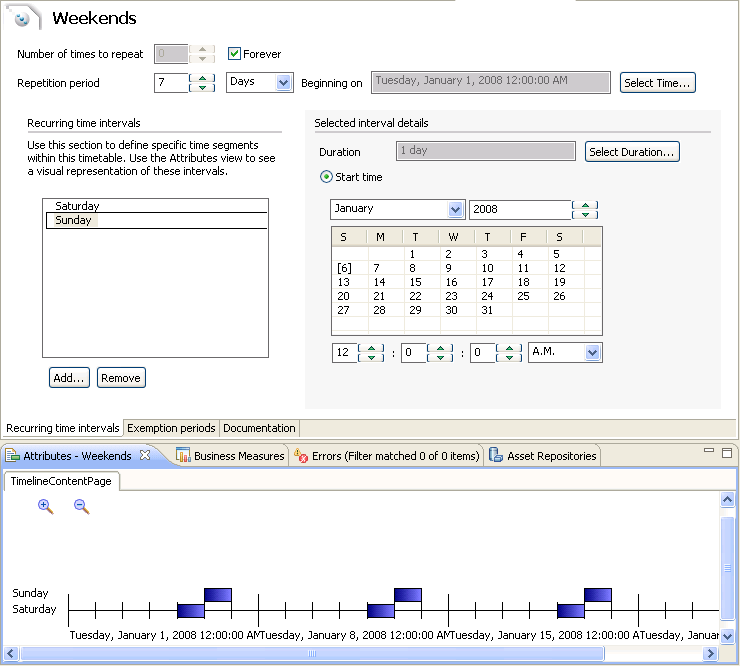Select the Saturday interval in list
Image resolution: width=740 pixels, height=666 pixels.
coord(156,206)
